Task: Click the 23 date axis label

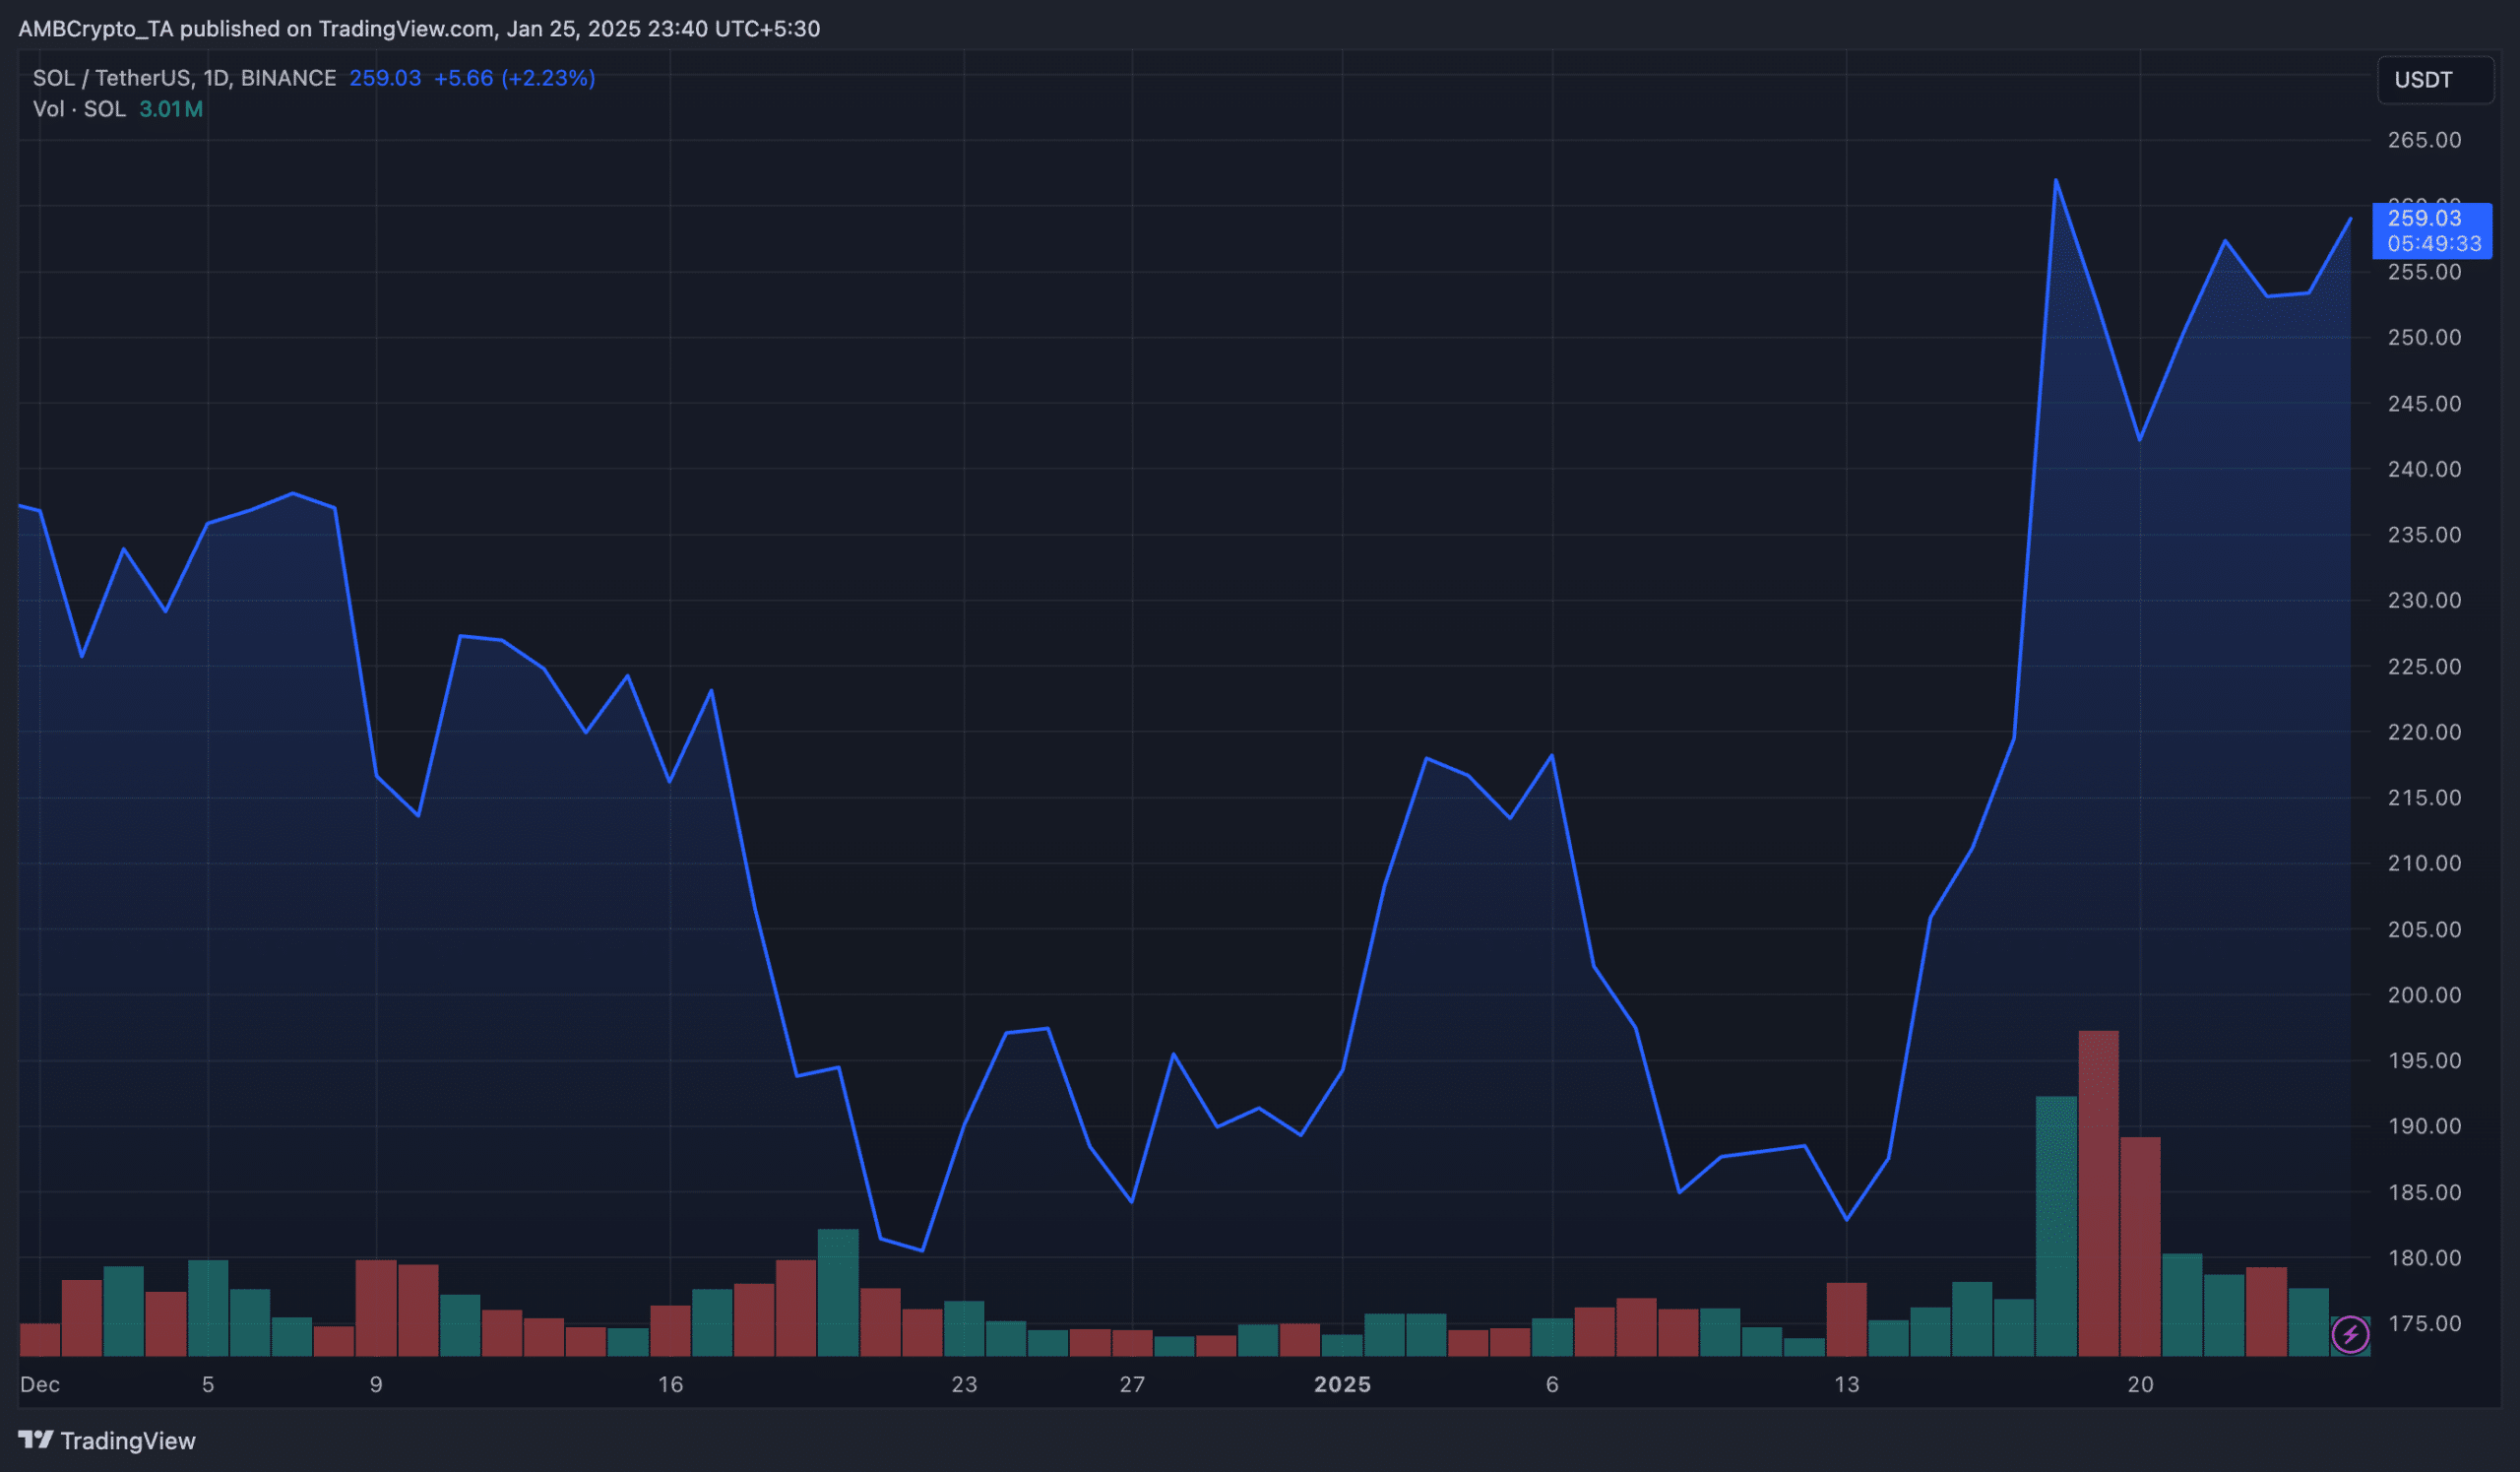Action: [964, 1384]
